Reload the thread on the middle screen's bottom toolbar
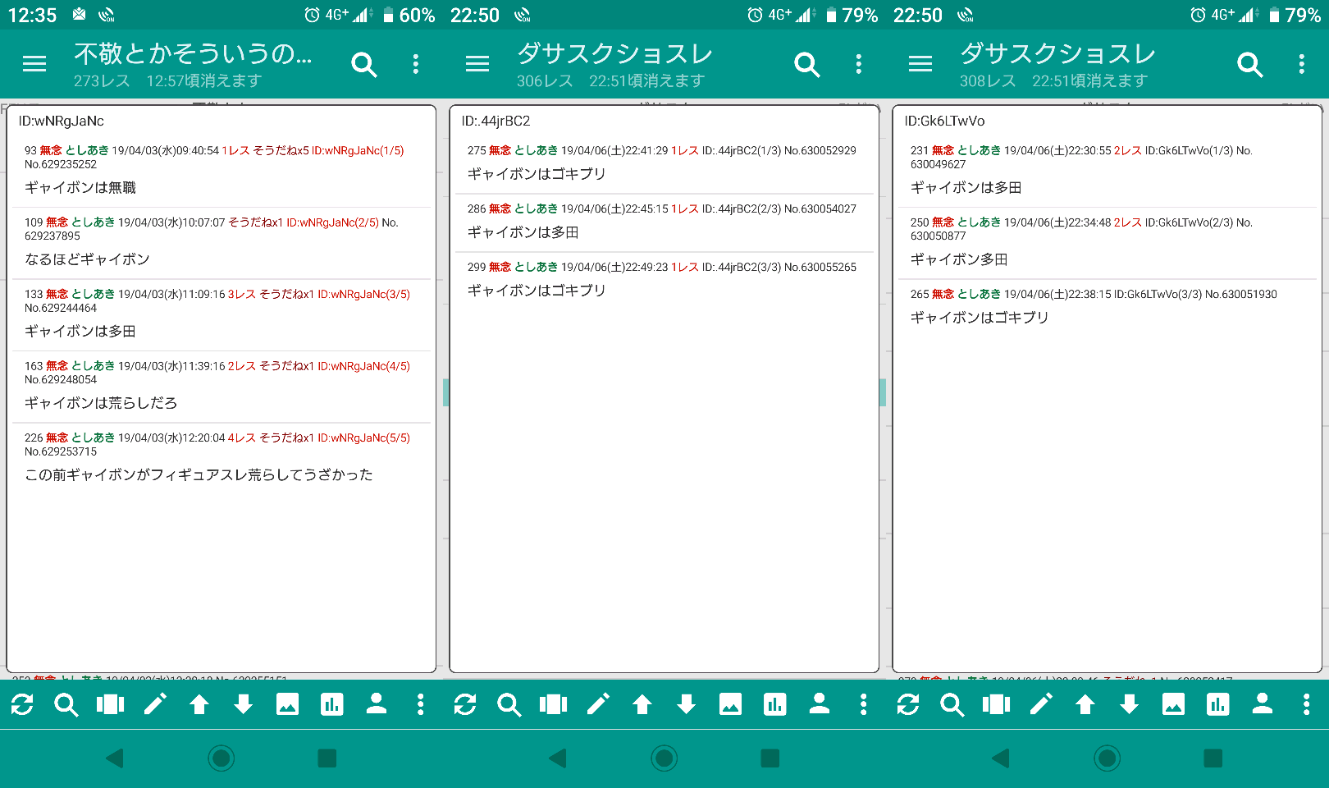The image size is (1329, 788). (465, 705)
